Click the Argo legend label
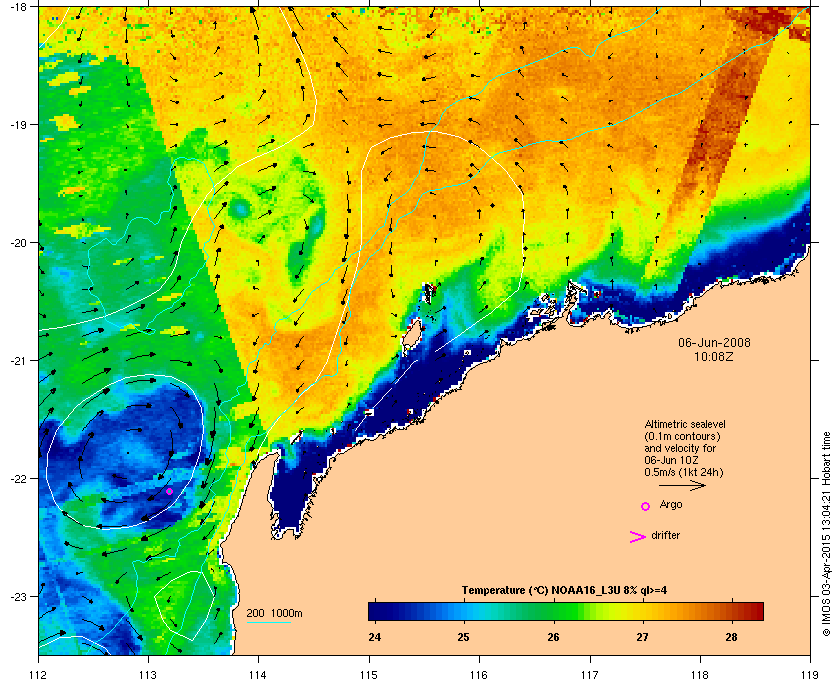 671,505
